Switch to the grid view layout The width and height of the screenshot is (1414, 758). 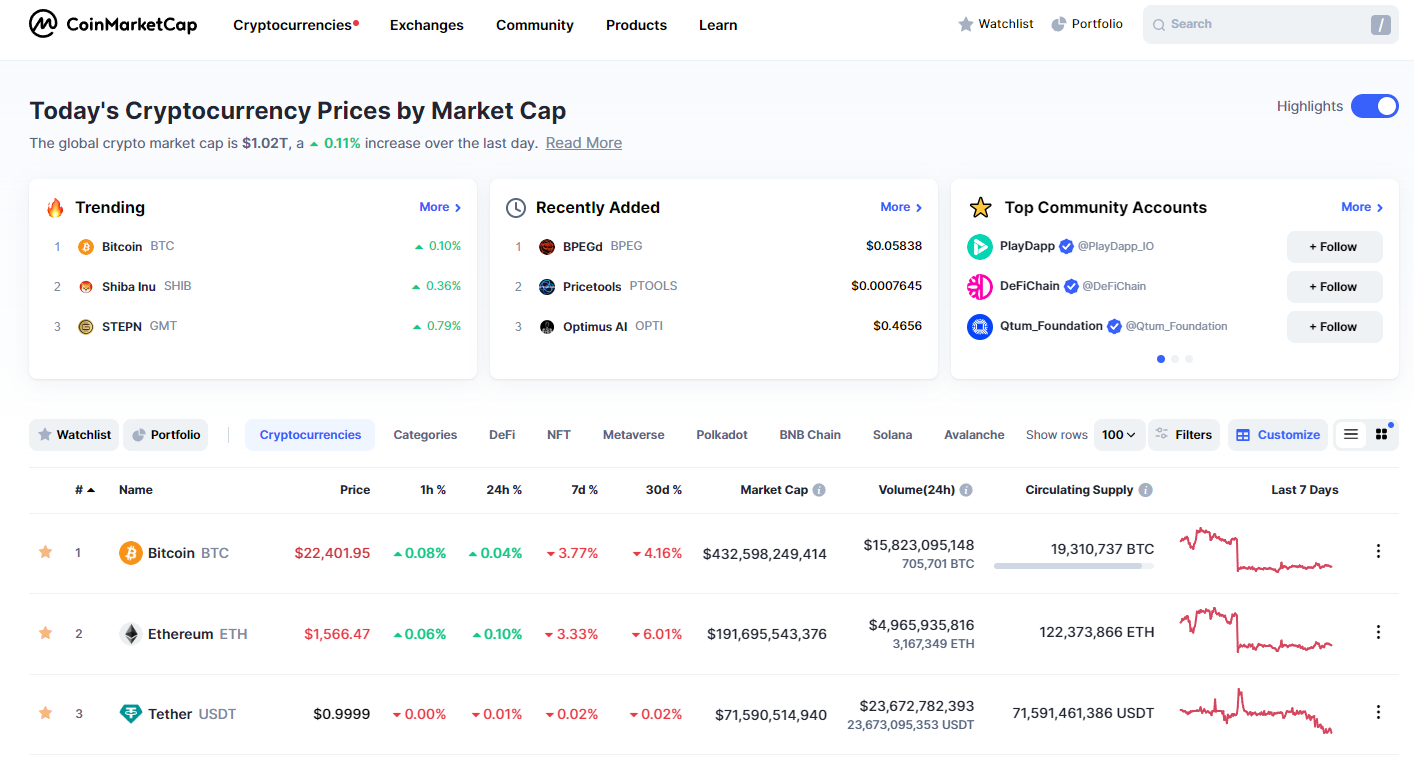point(1381,434)
